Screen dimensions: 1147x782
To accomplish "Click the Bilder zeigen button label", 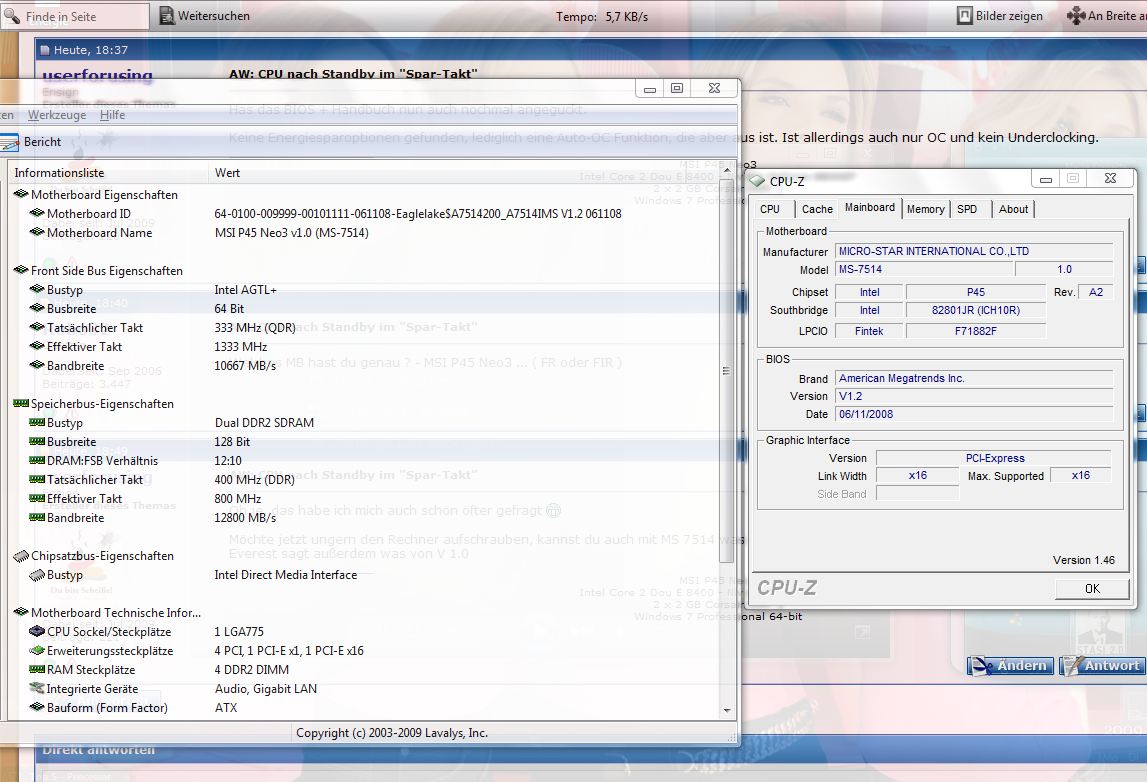I will 1009,15.
